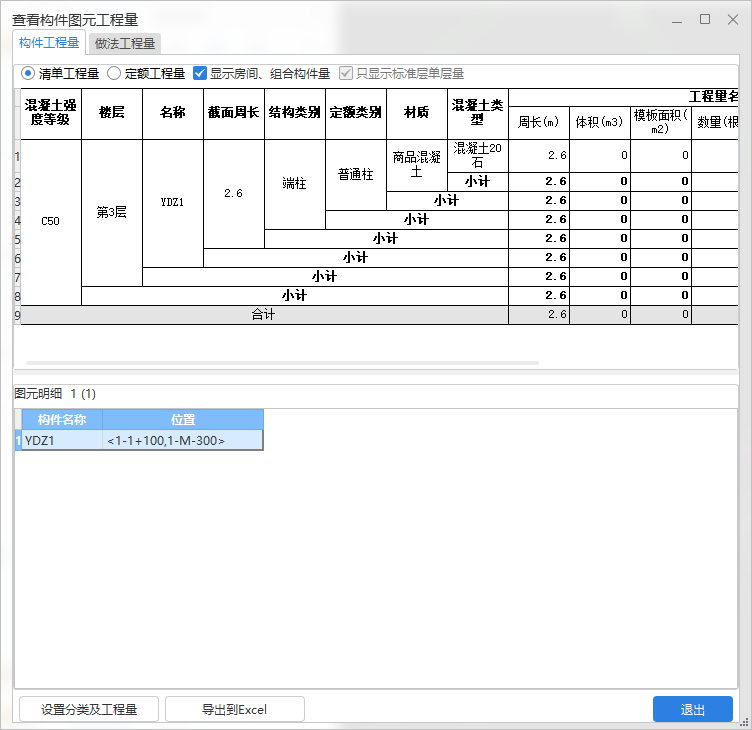752x730 pixels.
Task: Maximize the 查看构件图元工程量 window
Action: pos(705,19)
